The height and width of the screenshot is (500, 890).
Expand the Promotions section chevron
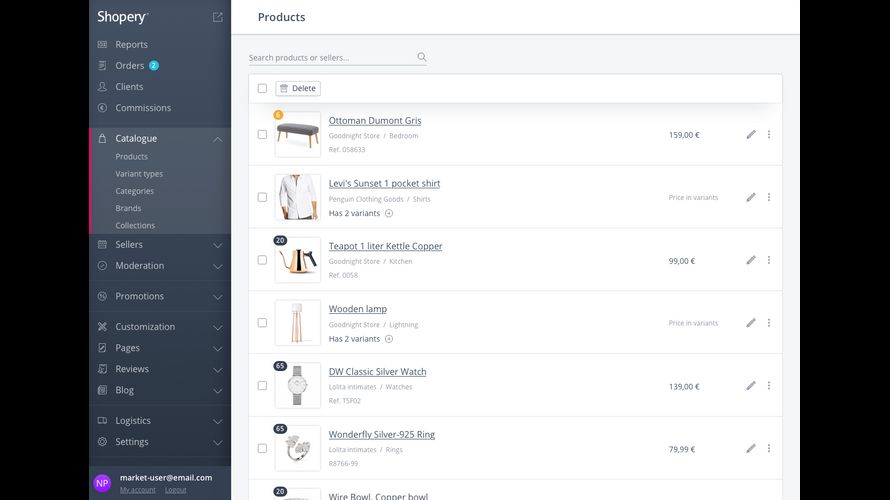tap(217, 297)
